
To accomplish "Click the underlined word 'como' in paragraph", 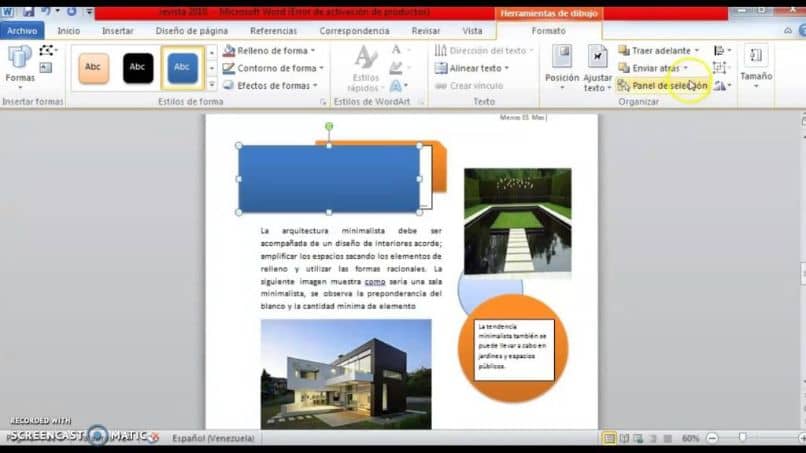I will [x=375, y=281].
